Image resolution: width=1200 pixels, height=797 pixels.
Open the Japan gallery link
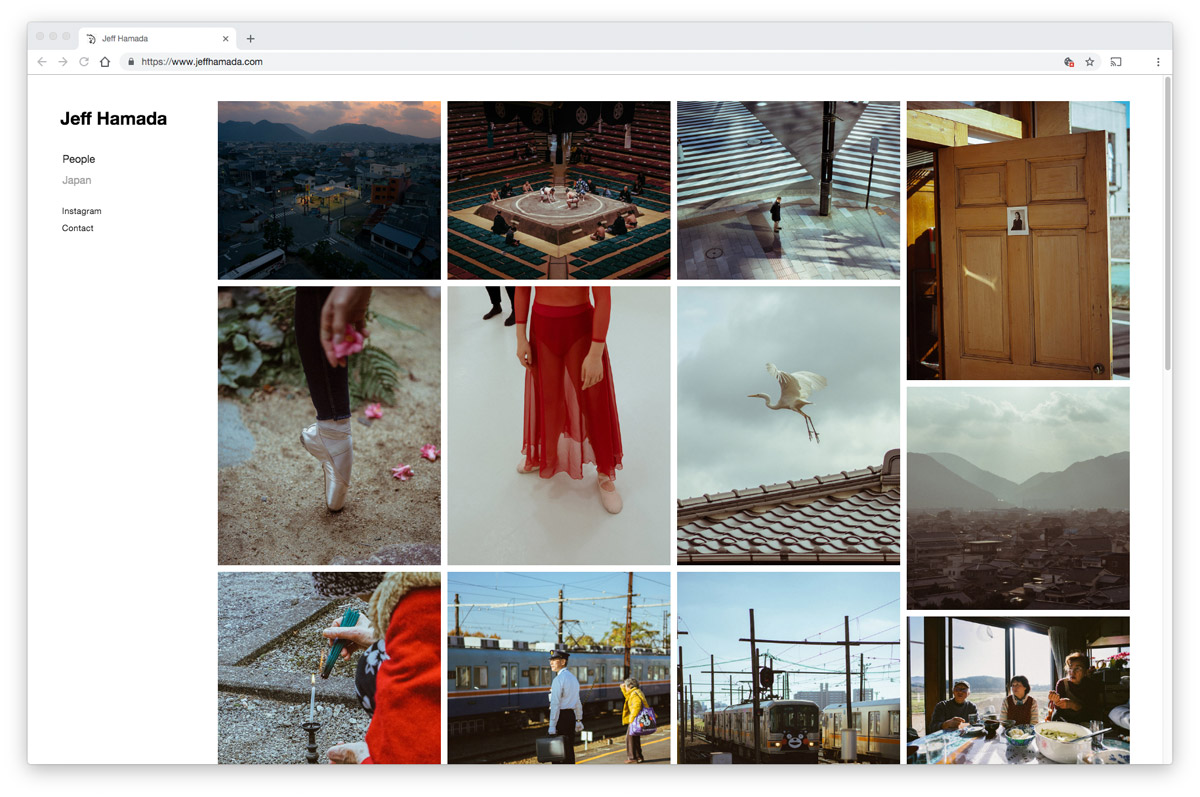tap(77, 181)
